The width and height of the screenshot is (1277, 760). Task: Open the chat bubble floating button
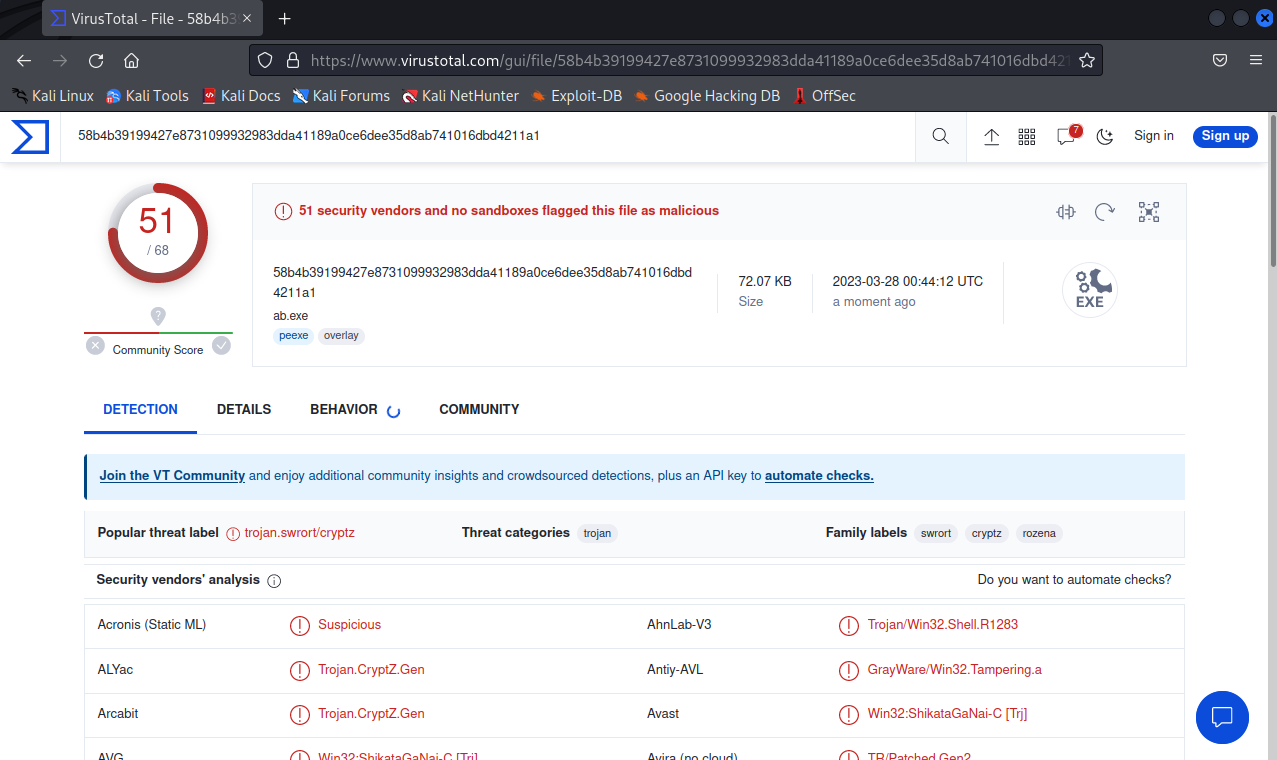[x=1222, y=717]
